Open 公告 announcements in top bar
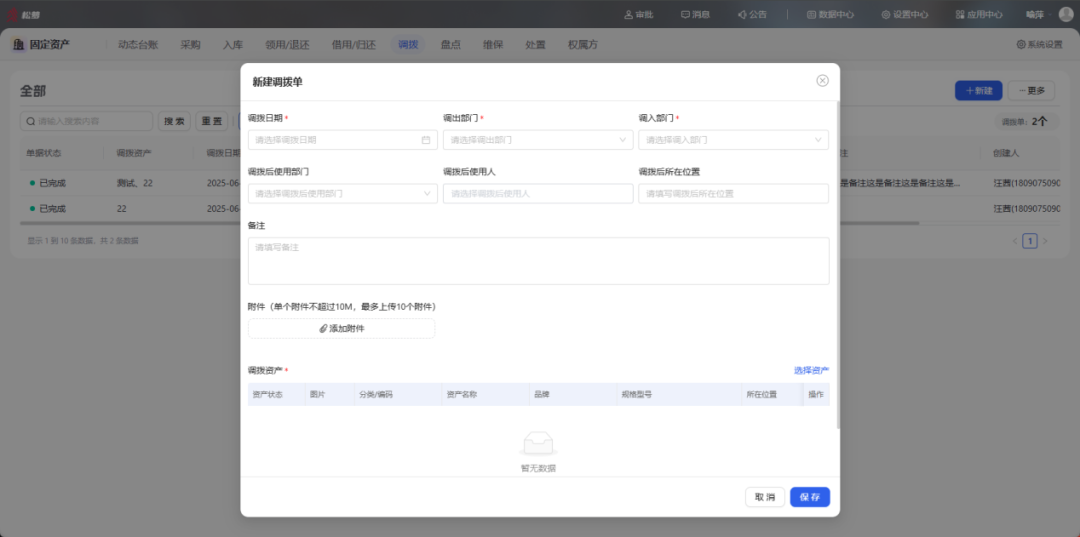1080x537 pixels. [752, 15]
